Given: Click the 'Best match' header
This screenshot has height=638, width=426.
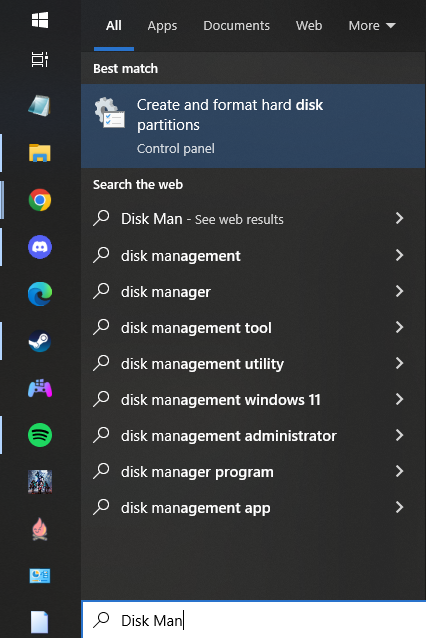Looking at the screenshot, I should click(125, 68).
